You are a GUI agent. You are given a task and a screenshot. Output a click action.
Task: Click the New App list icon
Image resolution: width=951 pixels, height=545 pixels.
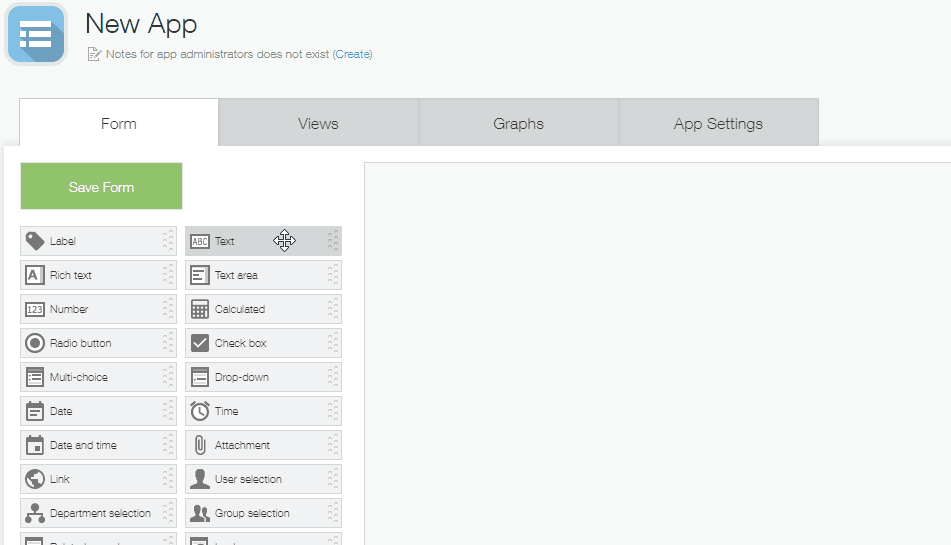[36, 34]
